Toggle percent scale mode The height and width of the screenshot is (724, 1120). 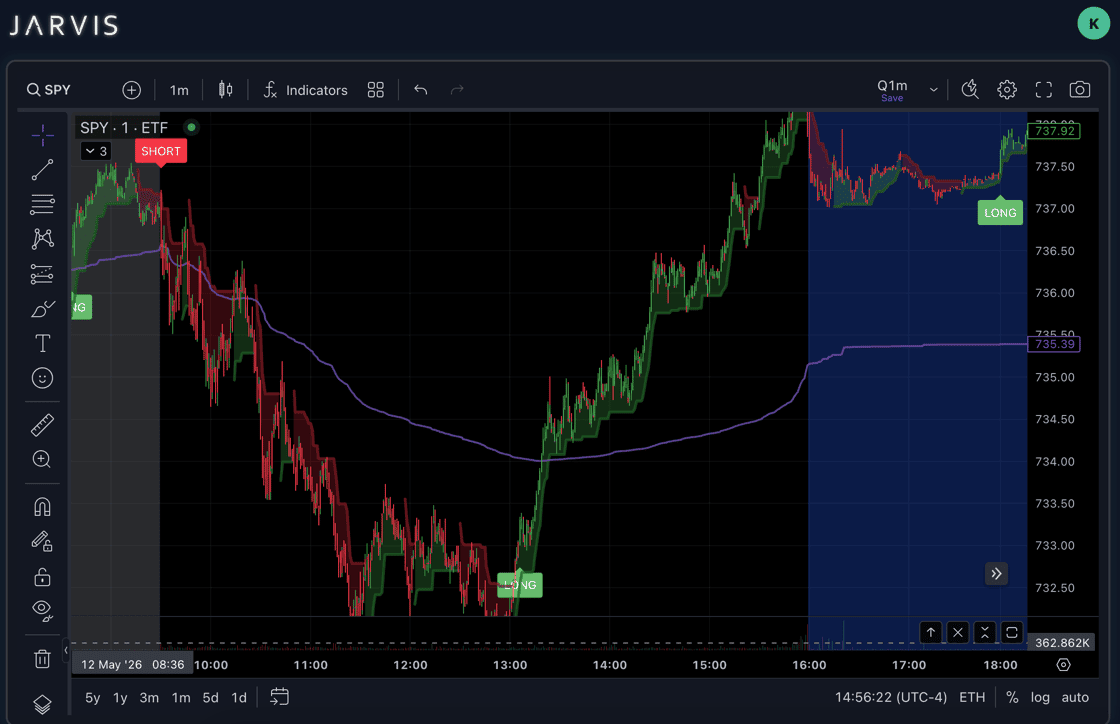click(1012, 698)
